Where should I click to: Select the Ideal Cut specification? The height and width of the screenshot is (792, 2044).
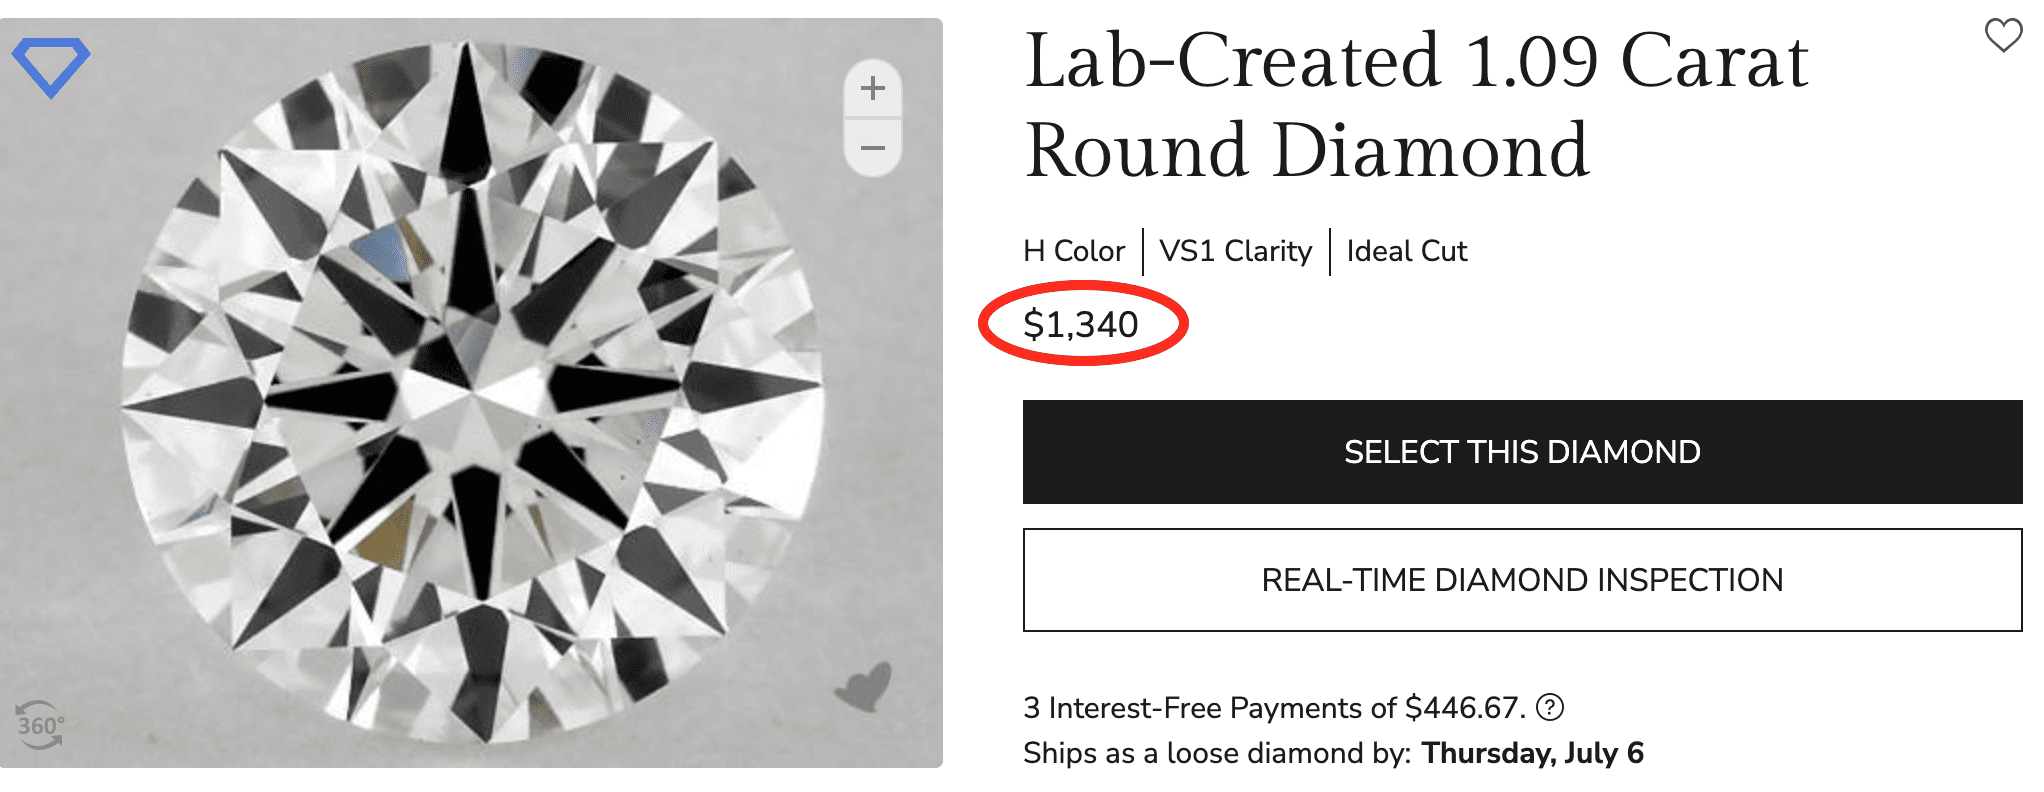(1406, 251)
